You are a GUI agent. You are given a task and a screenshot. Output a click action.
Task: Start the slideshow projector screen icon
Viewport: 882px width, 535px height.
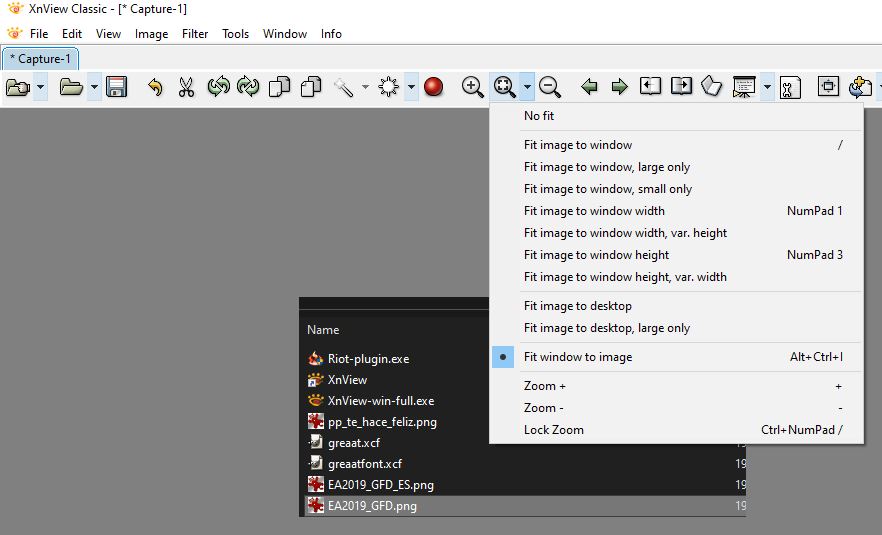pyautogui.click(x=743, y=87)
